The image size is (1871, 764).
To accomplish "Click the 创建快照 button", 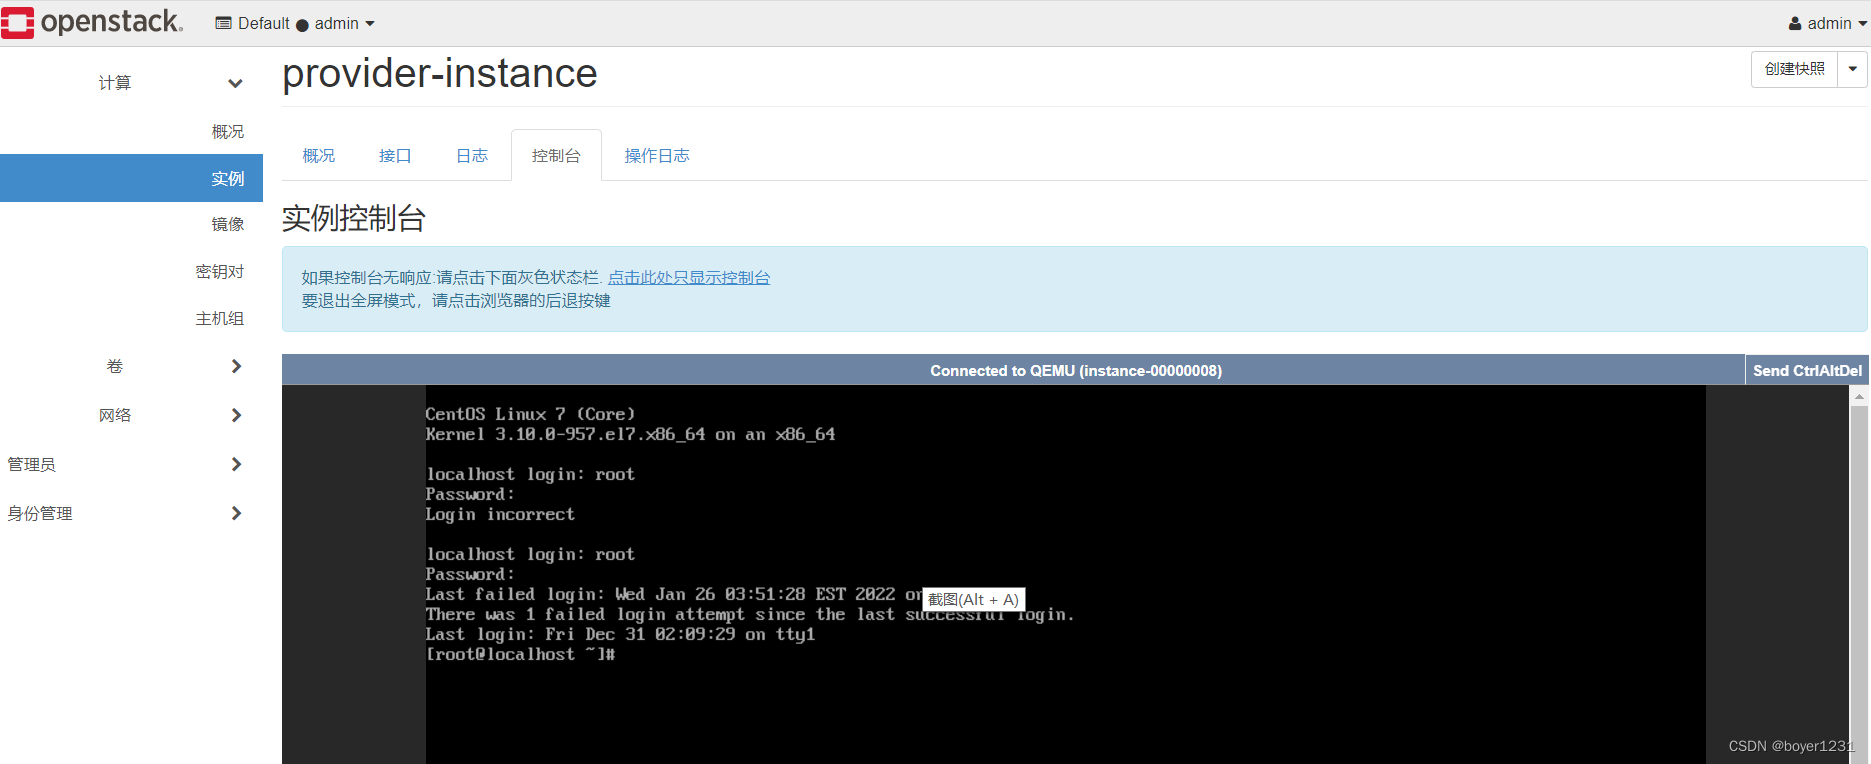I will pos(1794,69).
